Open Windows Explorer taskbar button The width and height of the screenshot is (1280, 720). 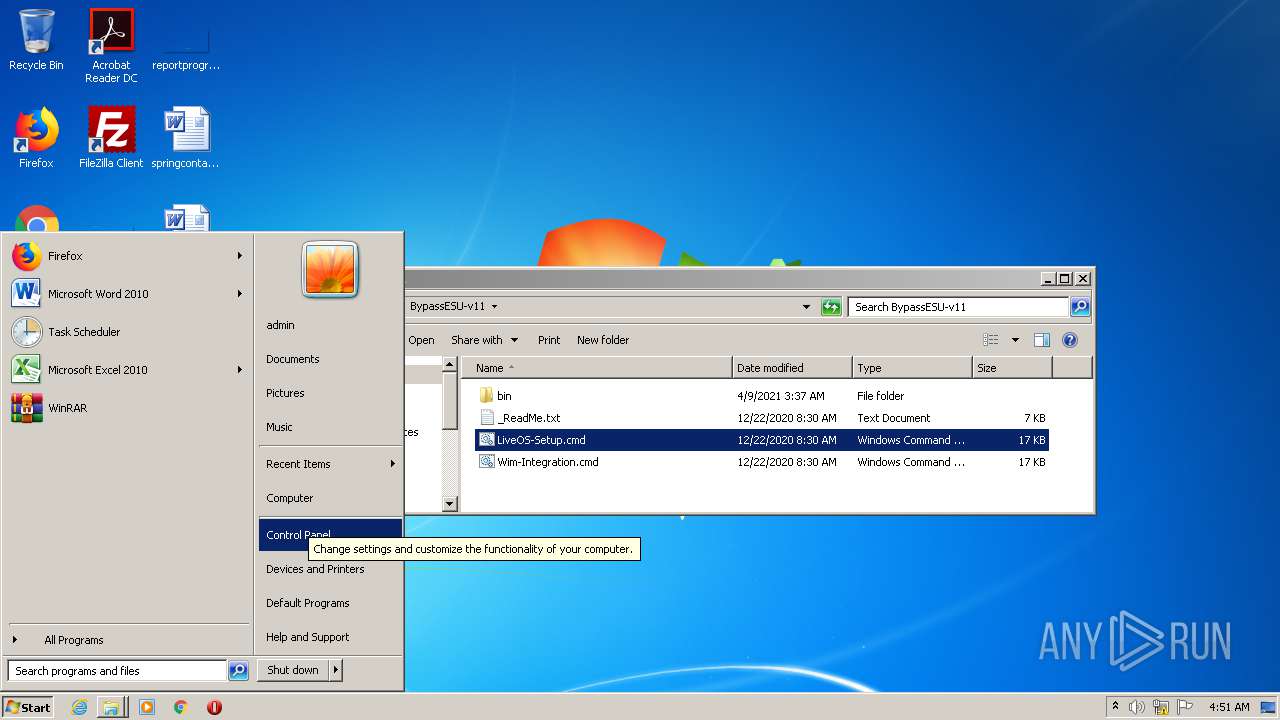pyautogui.click(x=111, y=707)
